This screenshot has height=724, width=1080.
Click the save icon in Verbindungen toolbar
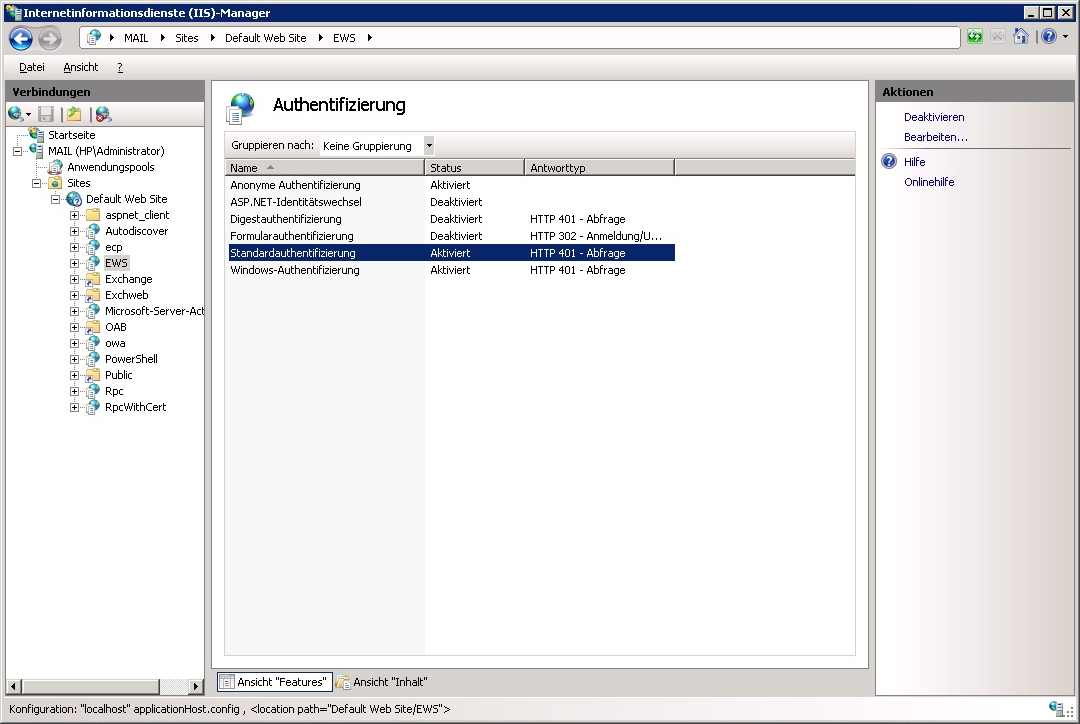coord(46,114)
